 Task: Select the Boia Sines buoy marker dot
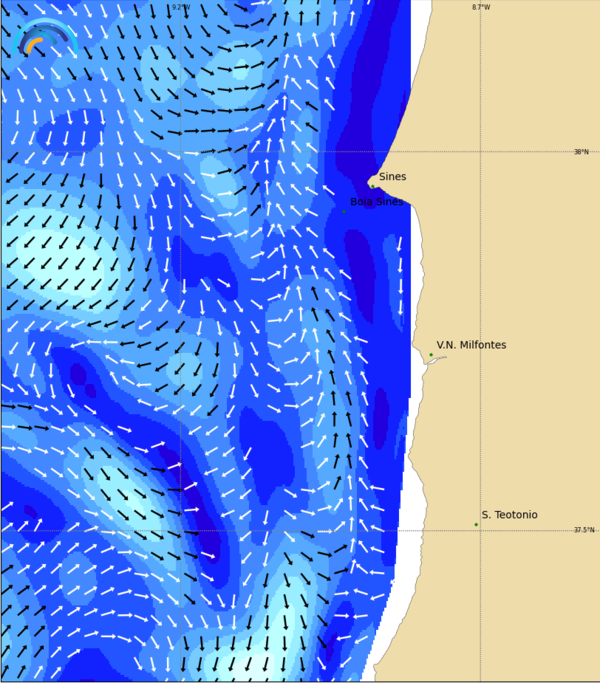pyautogui.click(x=344, y=211)
